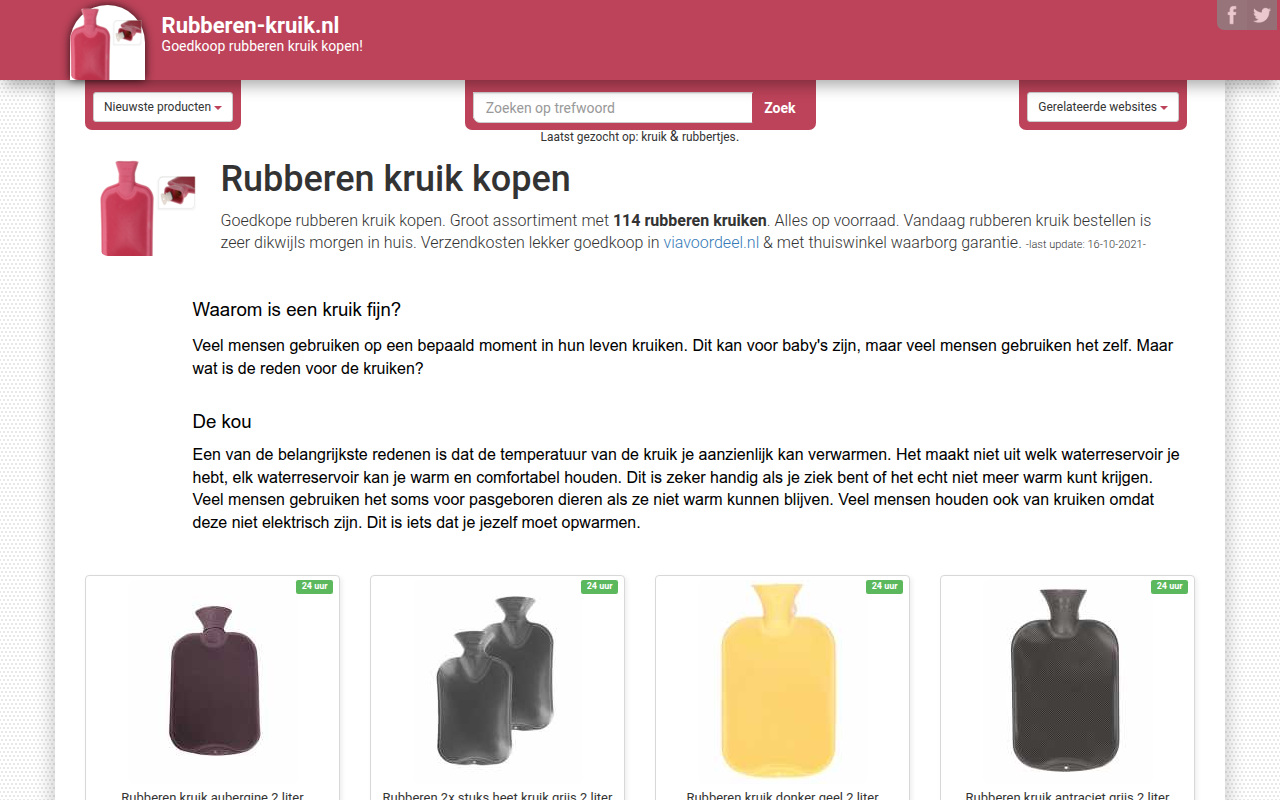Click the 24 uur badge on aubergine kruik

(314, 587)
